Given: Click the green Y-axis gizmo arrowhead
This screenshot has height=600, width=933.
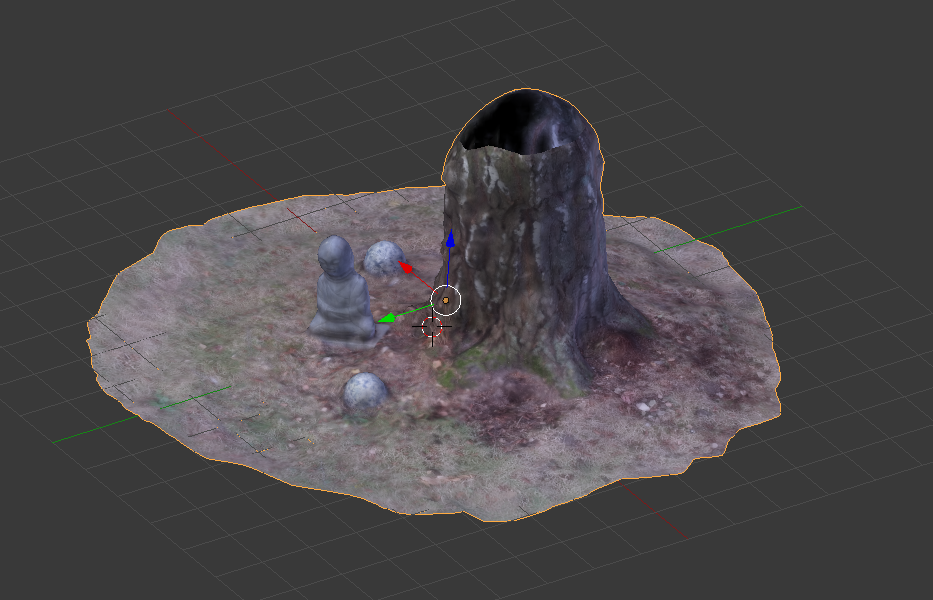Looking at the screenshot, I should coord(386,318).
